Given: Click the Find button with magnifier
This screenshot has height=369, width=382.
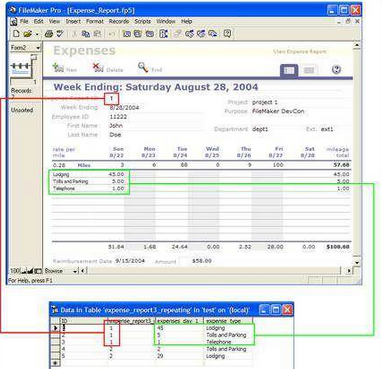Looking at the screenshot, I should point(150,68).
